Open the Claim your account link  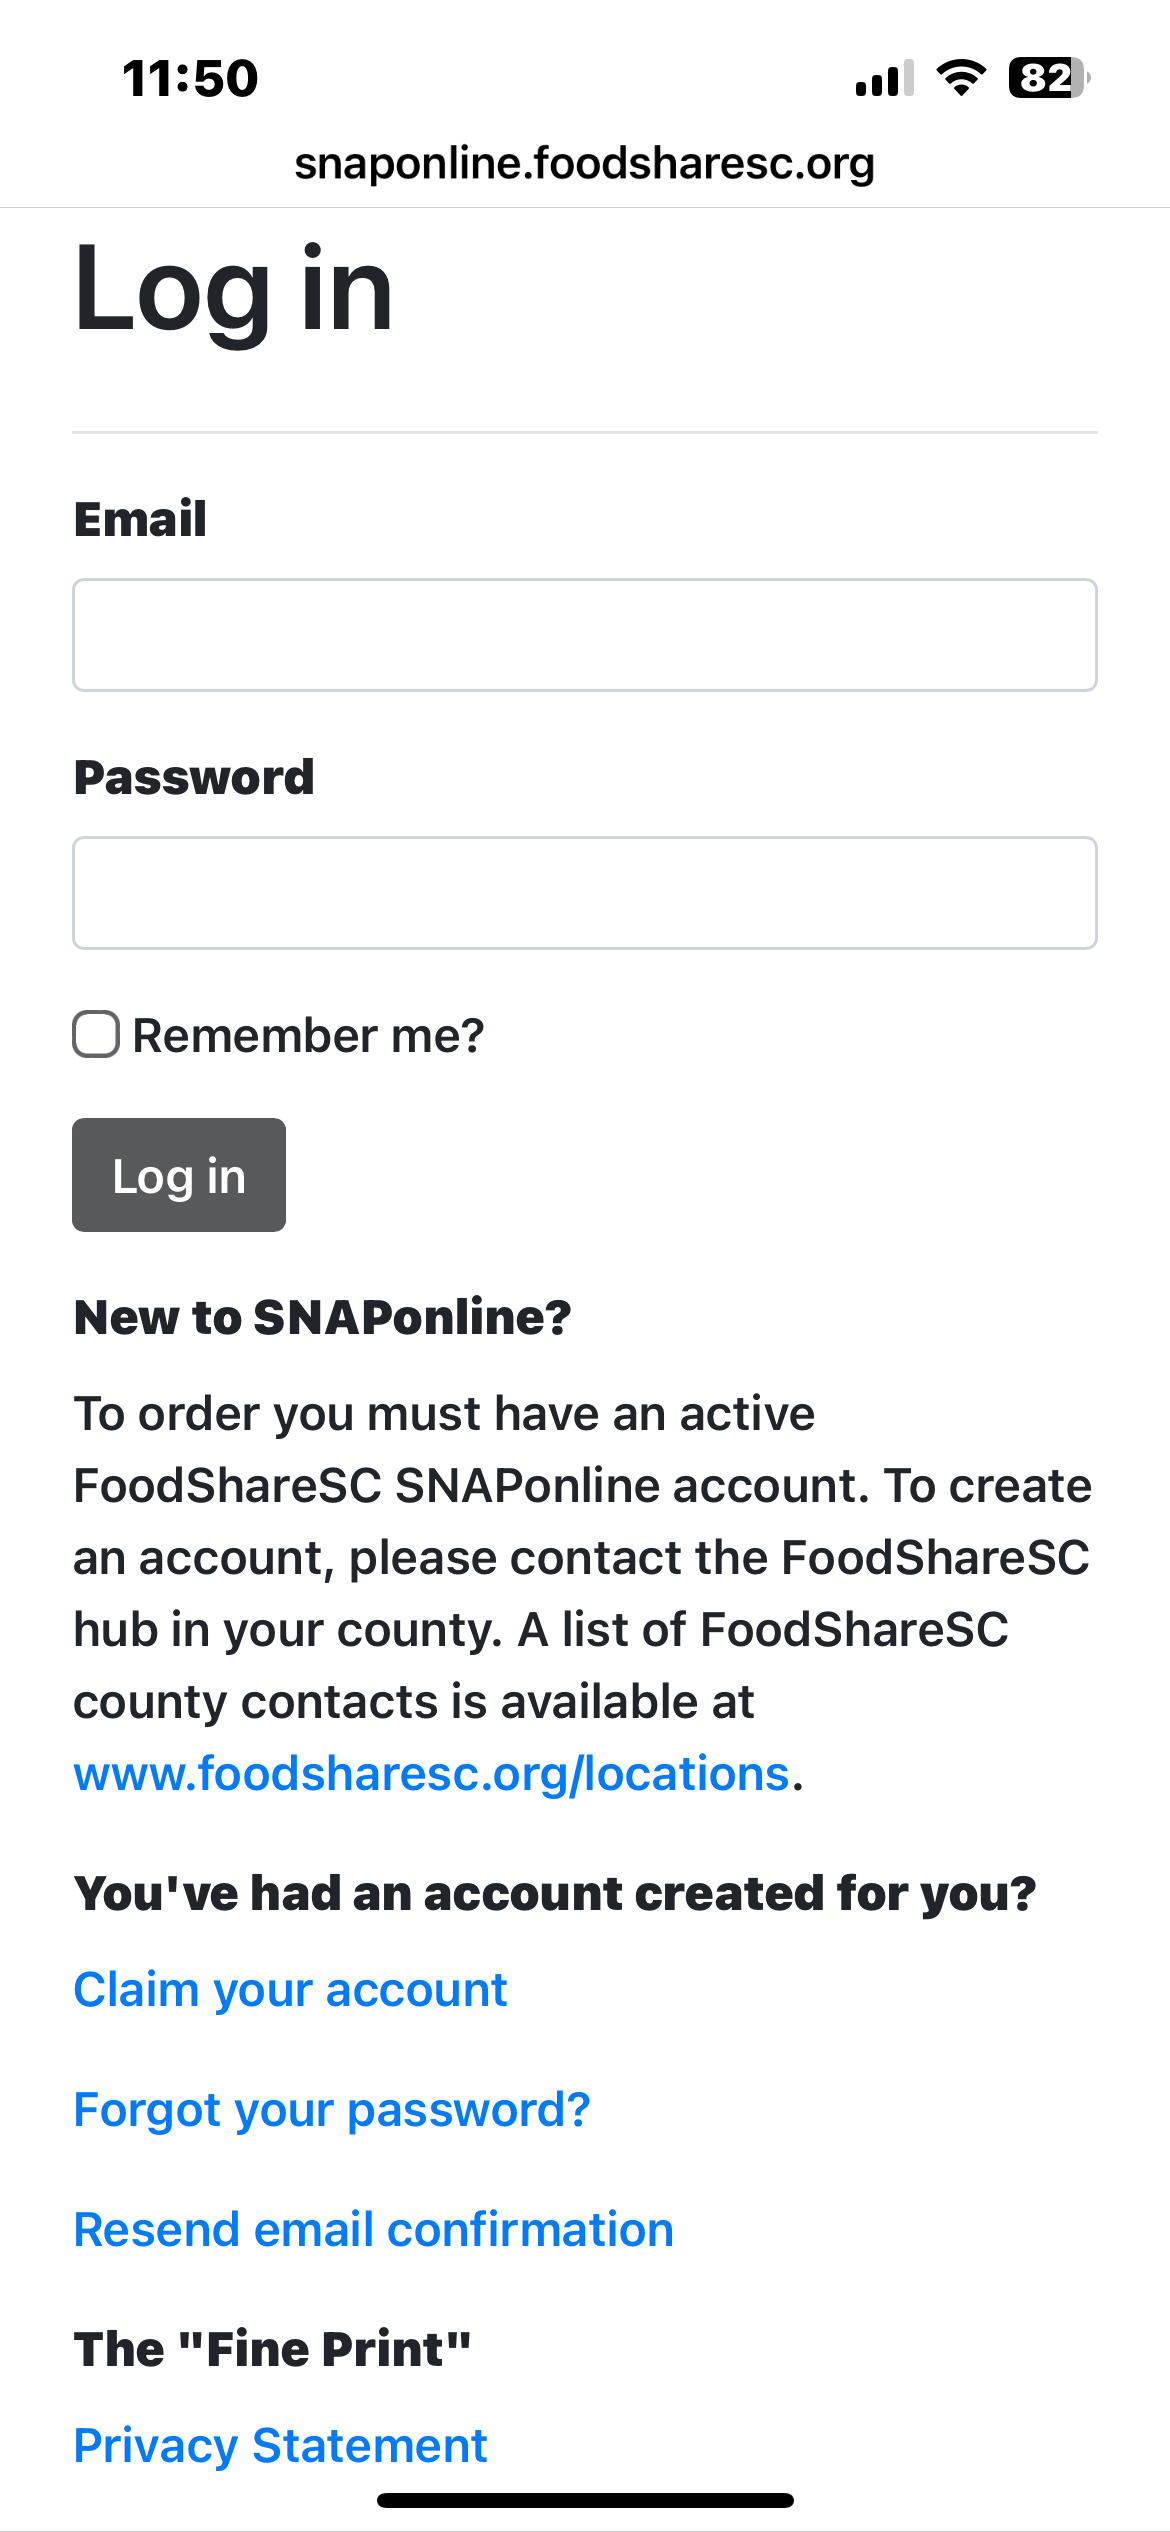[290, 1989]
